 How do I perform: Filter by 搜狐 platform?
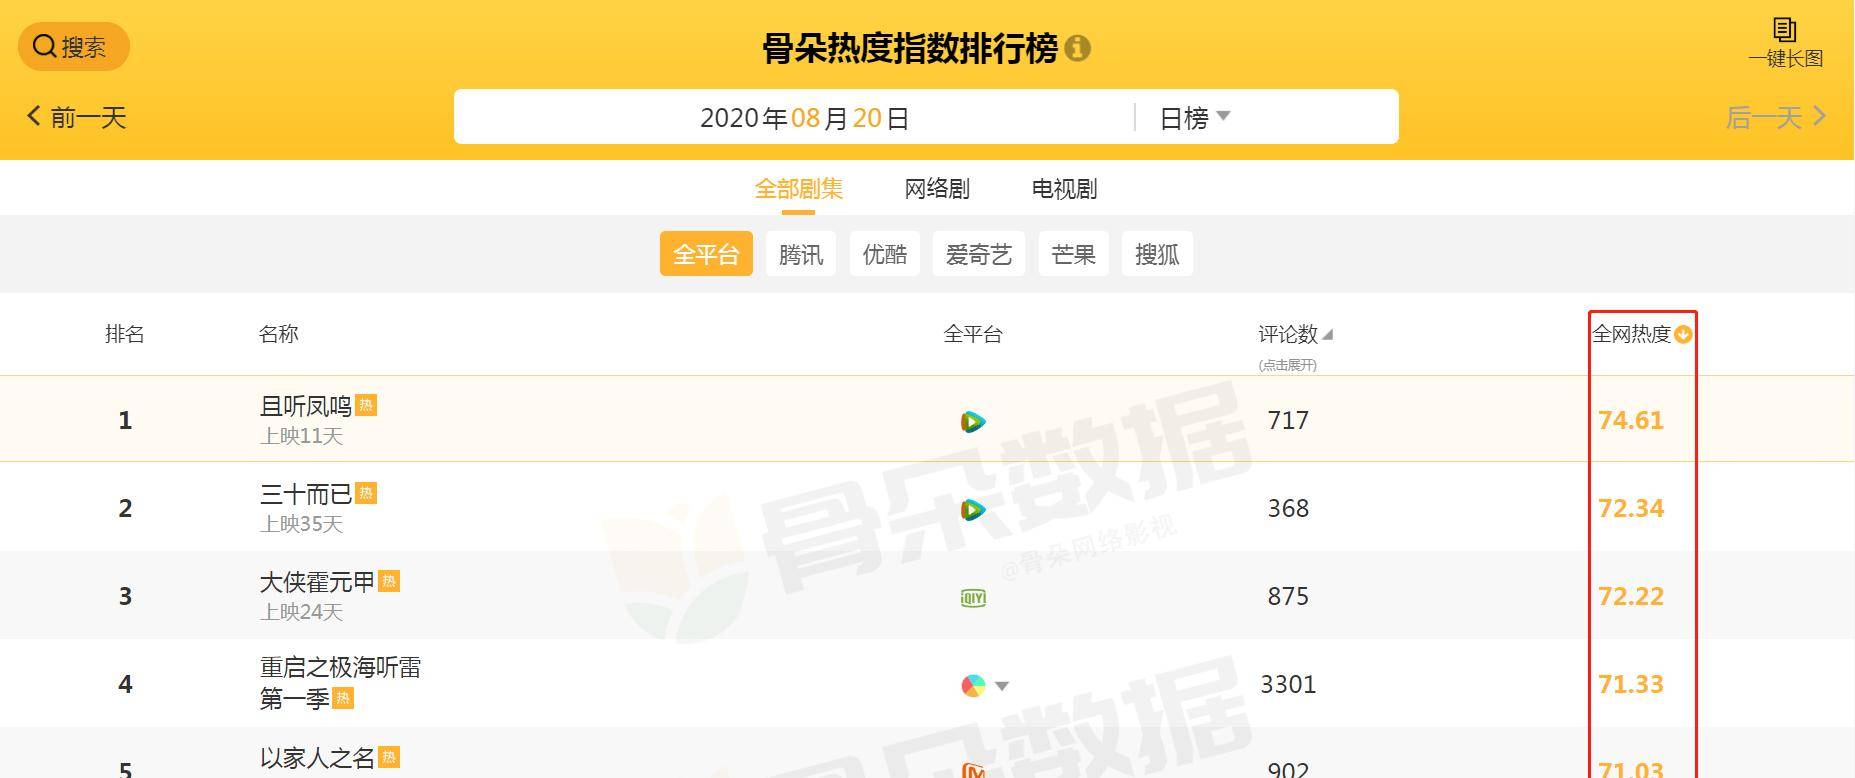[1157, 254]
